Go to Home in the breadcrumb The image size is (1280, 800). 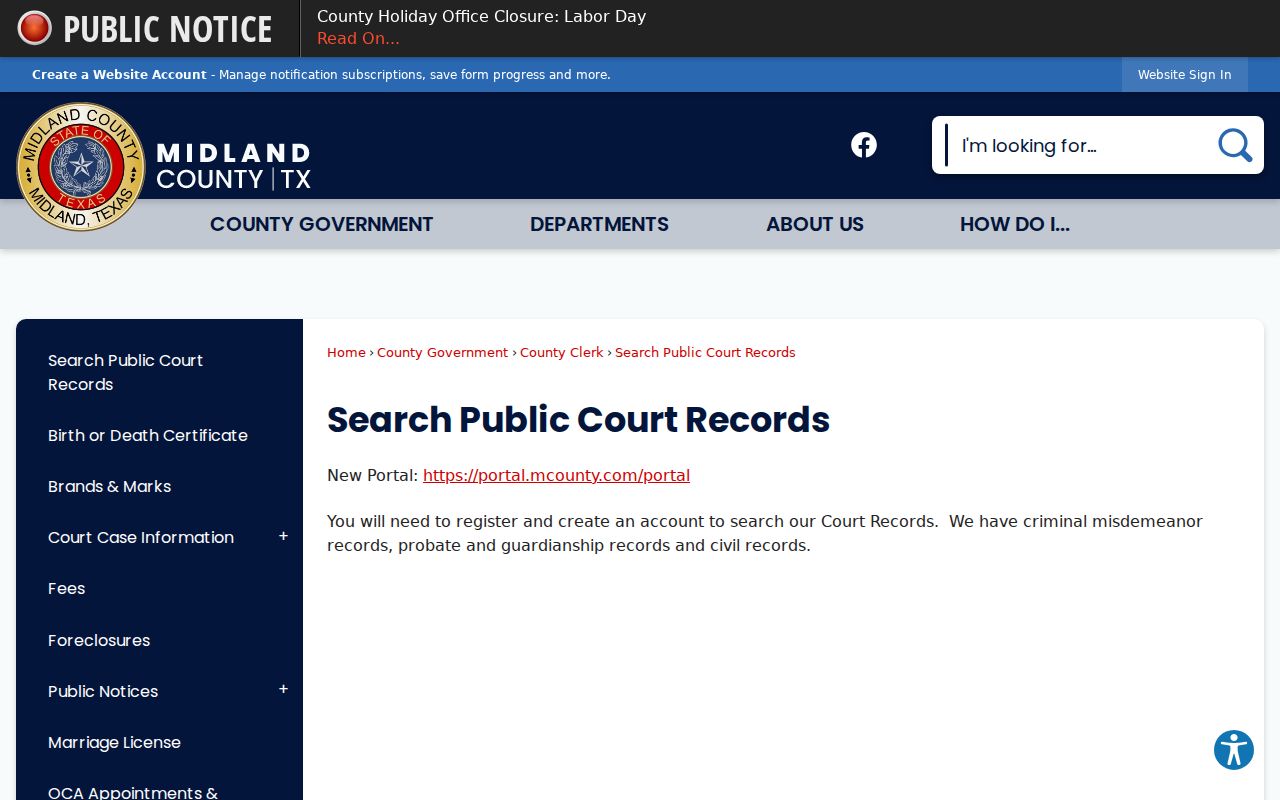coord(346,352)
